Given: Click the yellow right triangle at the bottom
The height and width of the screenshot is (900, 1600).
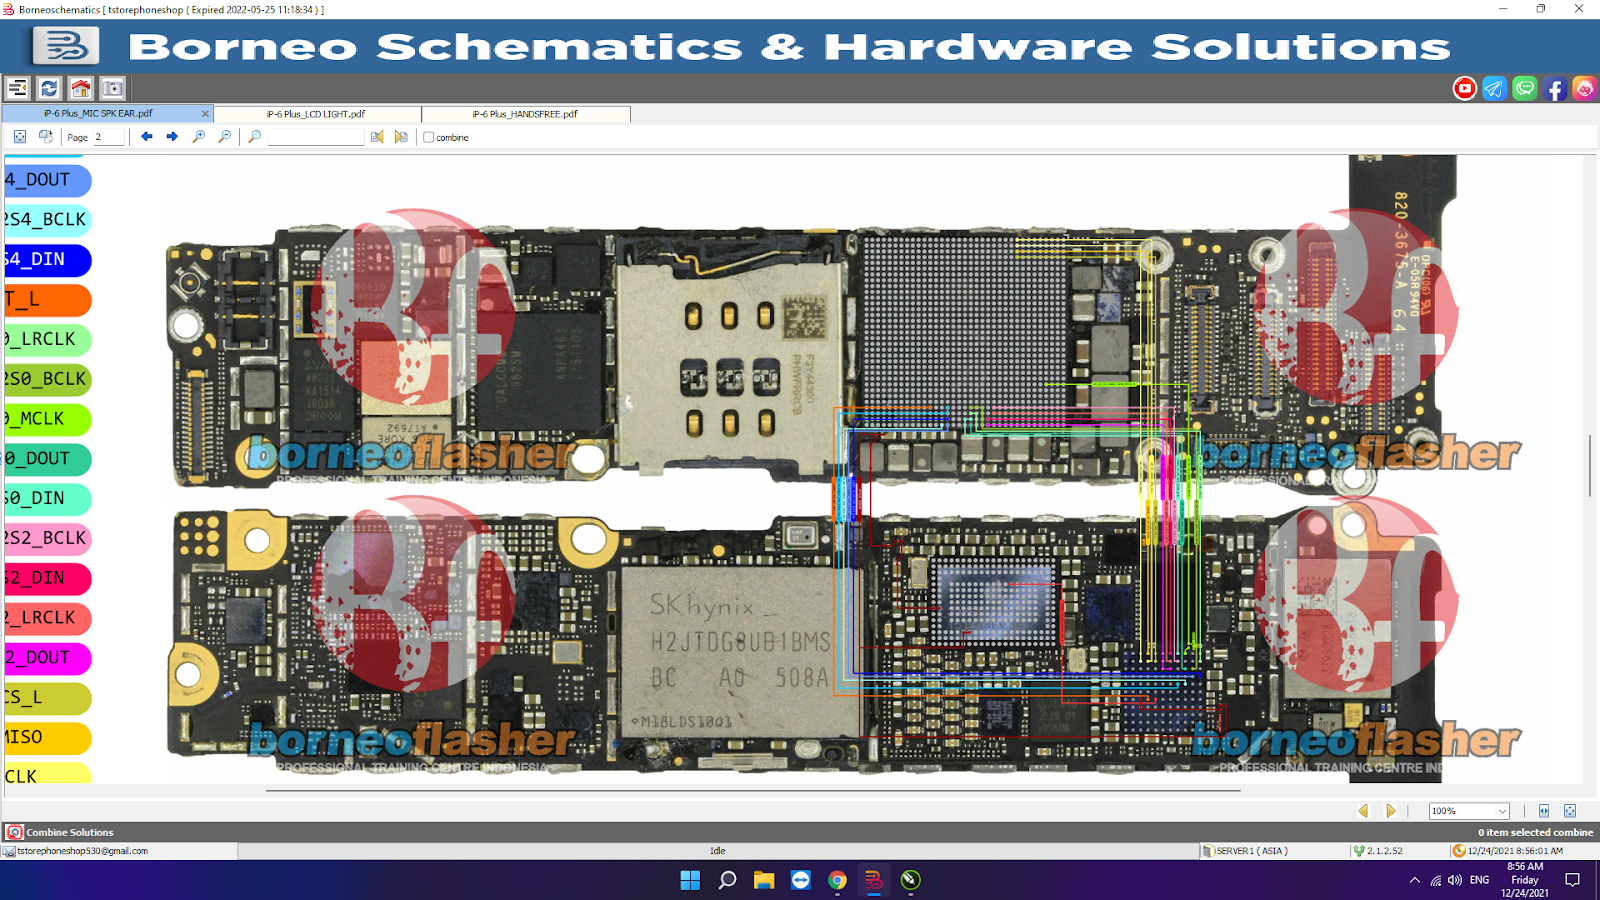Looking at the screenshot, I should click(1390, 811).
